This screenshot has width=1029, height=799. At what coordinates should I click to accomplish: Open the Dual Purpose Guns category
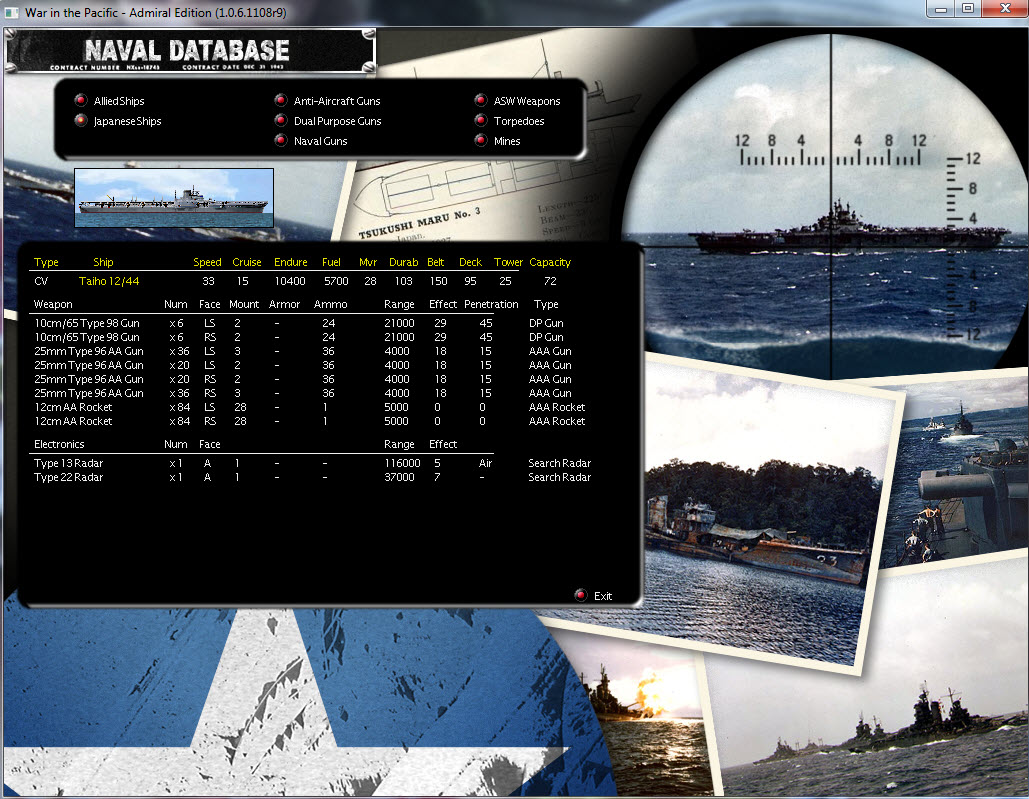point(337,121)
